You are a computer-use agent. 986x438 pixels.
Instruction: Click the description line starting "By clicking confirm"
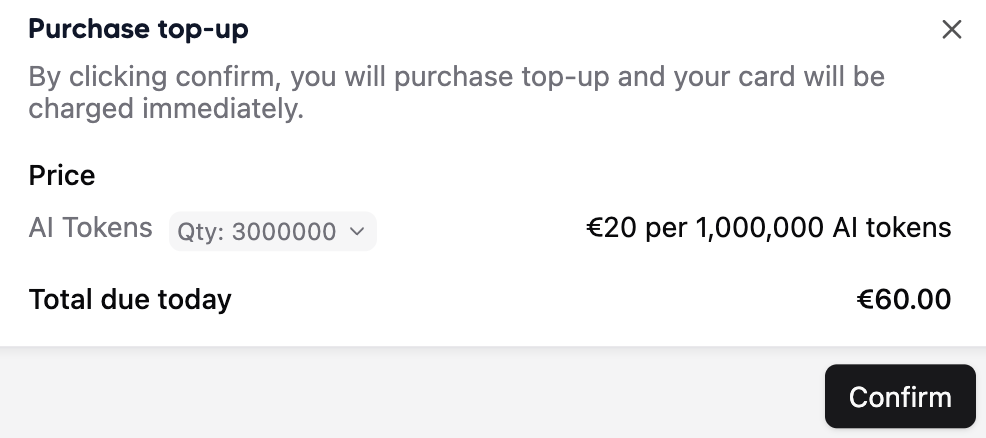coord(456,77)
